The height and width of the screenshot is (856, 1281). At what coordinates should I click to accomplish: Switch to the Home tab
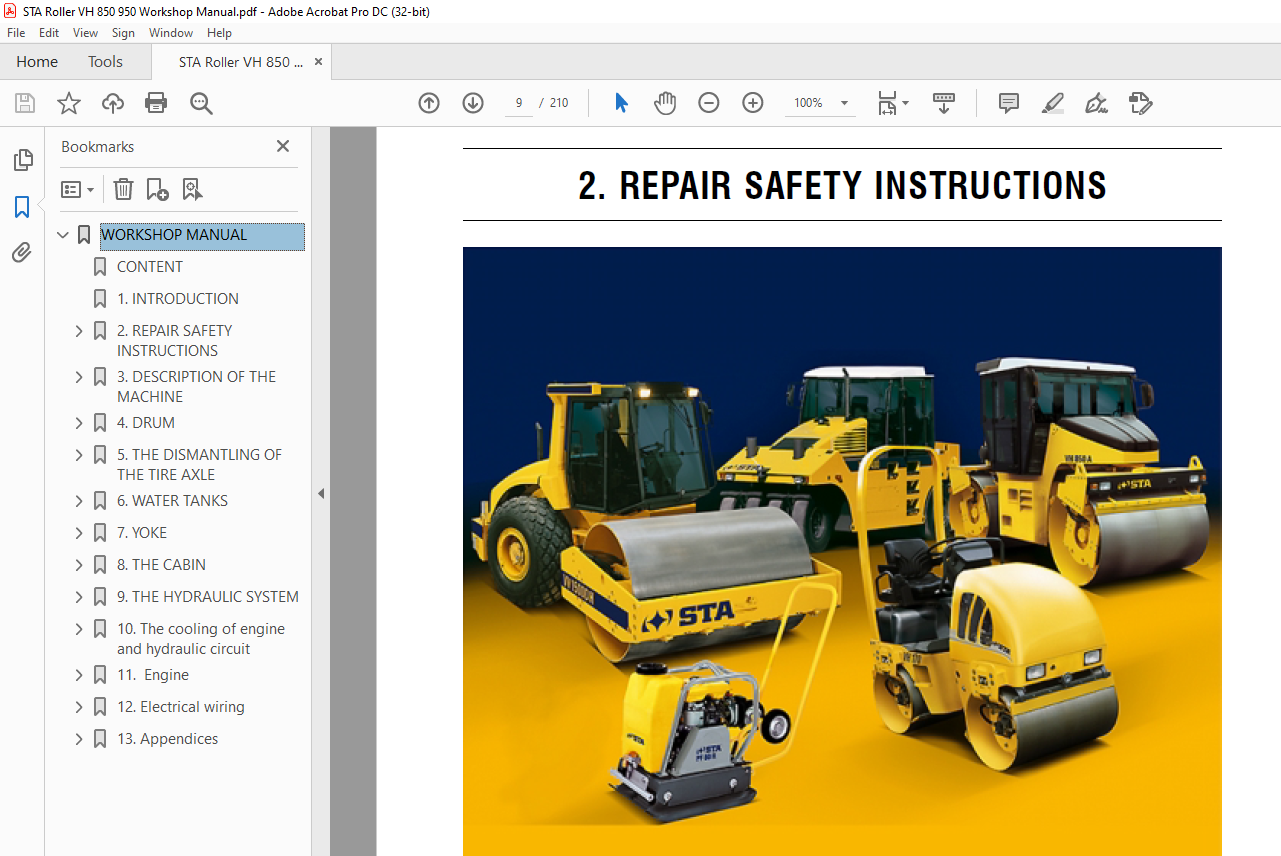[x=37, y=61]
